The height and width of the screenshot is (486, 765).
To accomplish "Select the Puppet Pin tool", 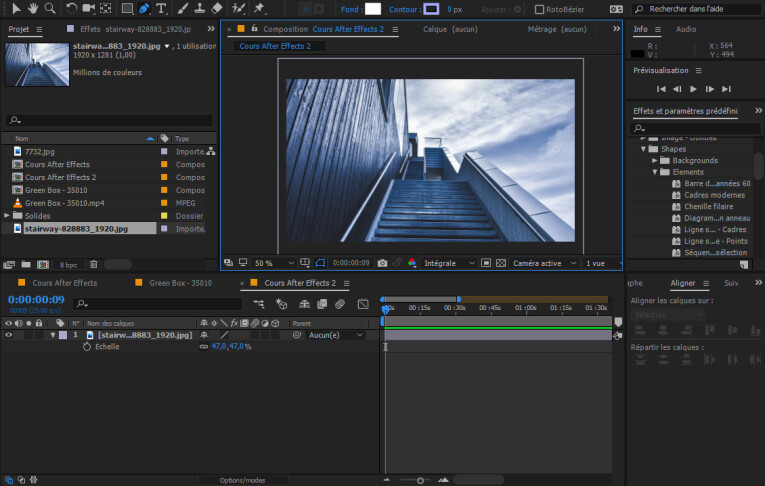I will click(259, 8).
